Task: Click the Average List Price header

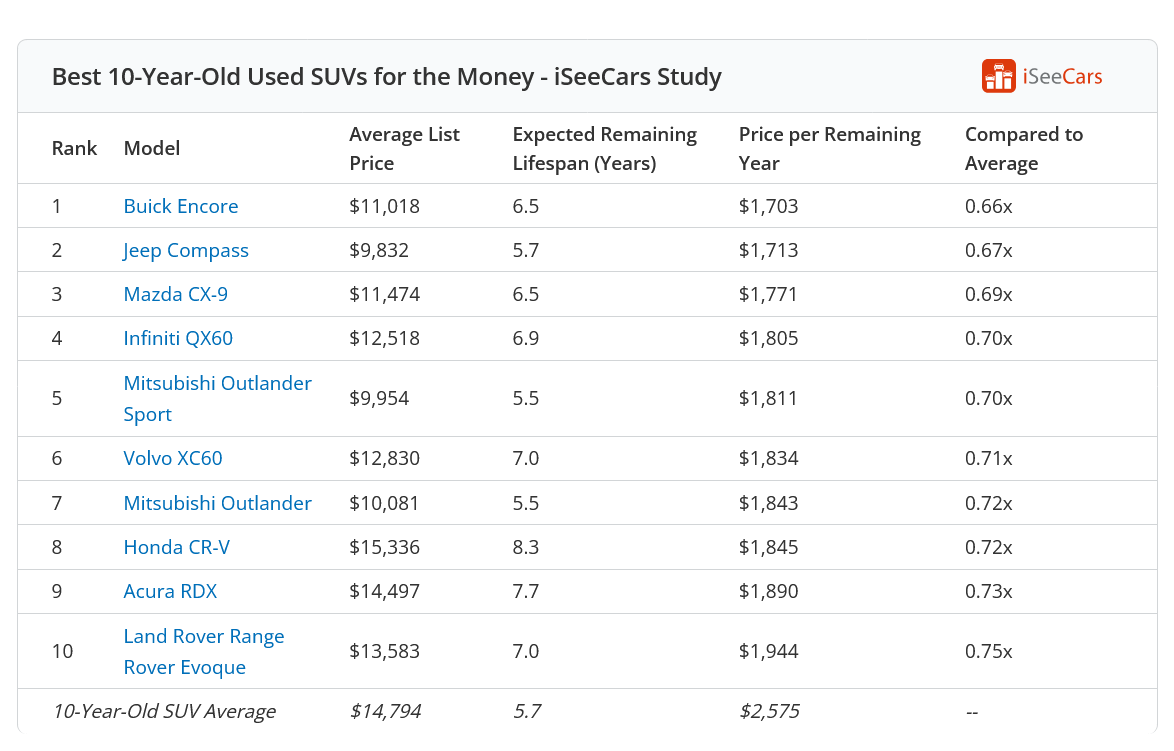Action: coord(404,148)
